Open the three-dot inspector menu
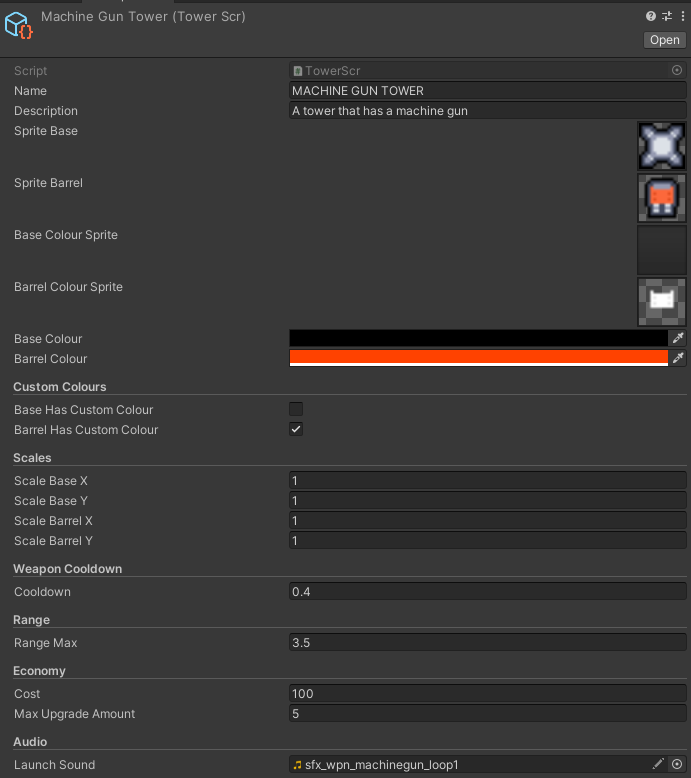 [x=683, y=16]
